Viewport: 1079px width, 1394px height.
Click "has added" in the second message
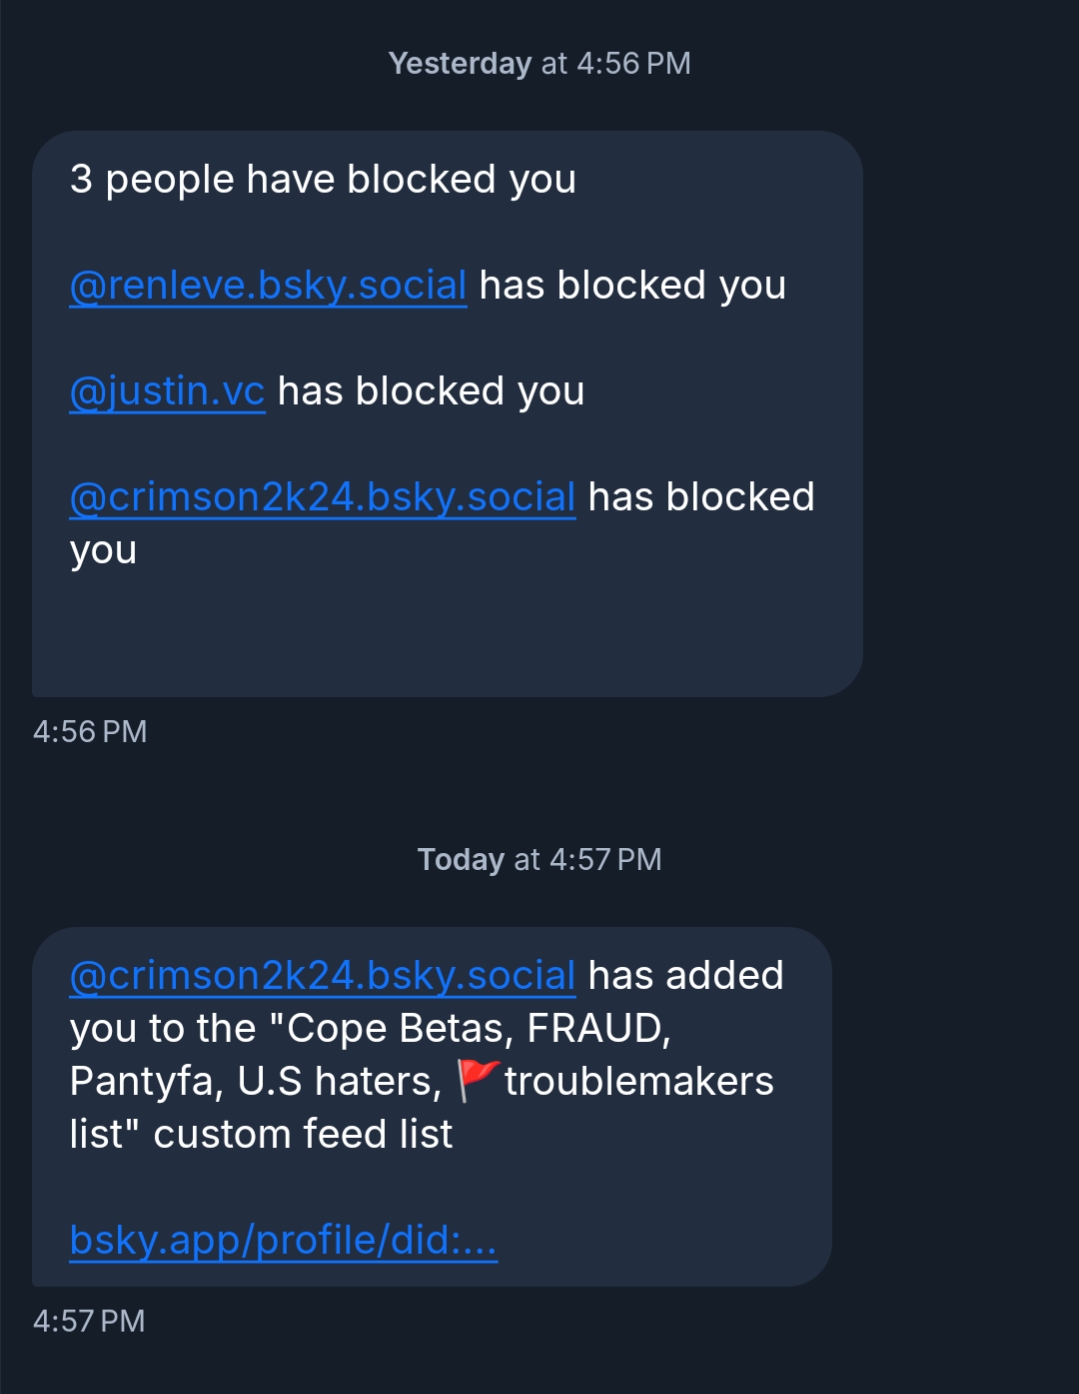coord(686,975)
